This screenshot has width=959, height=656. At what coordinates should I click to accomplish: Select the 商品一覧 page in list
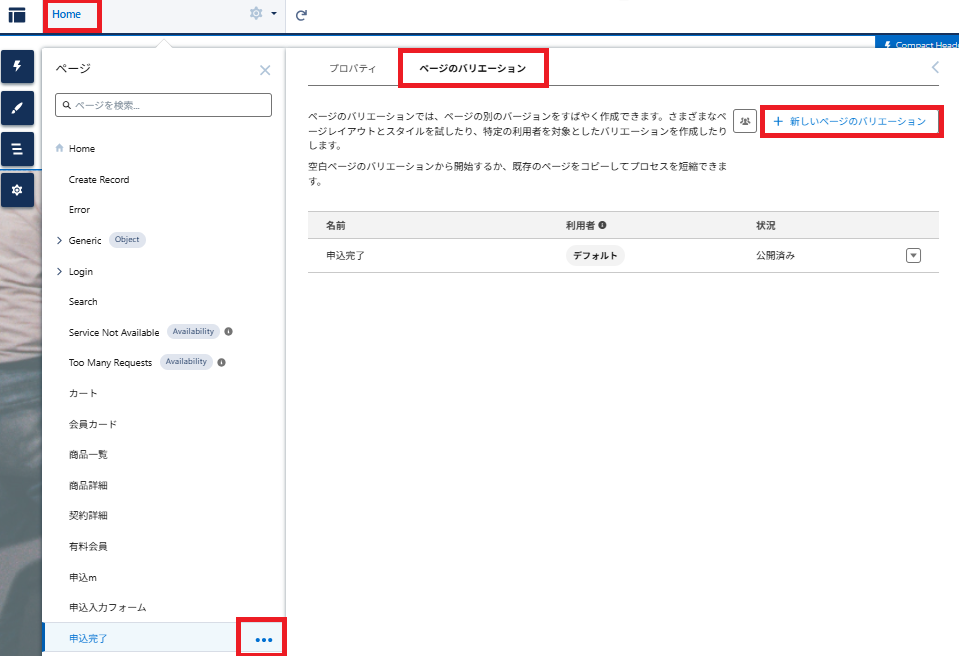click(88, 455)
